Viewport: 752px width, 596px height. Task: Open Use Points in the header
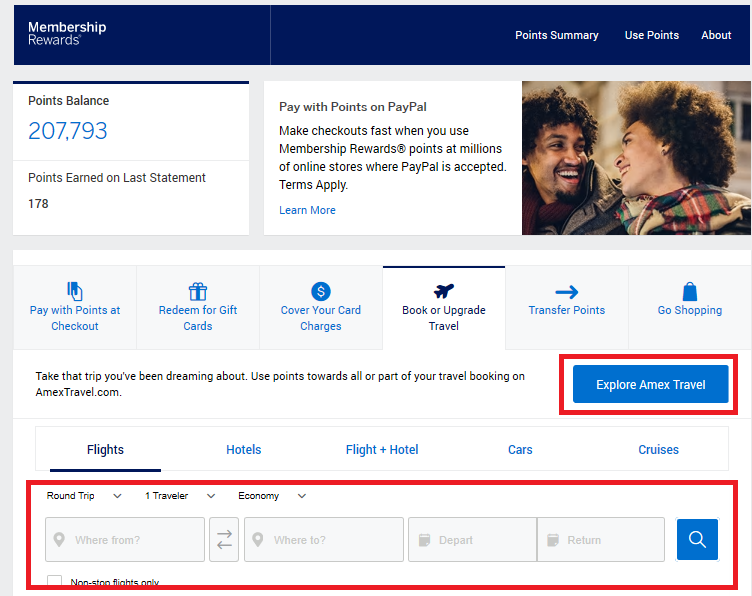(x=651, y=35)
